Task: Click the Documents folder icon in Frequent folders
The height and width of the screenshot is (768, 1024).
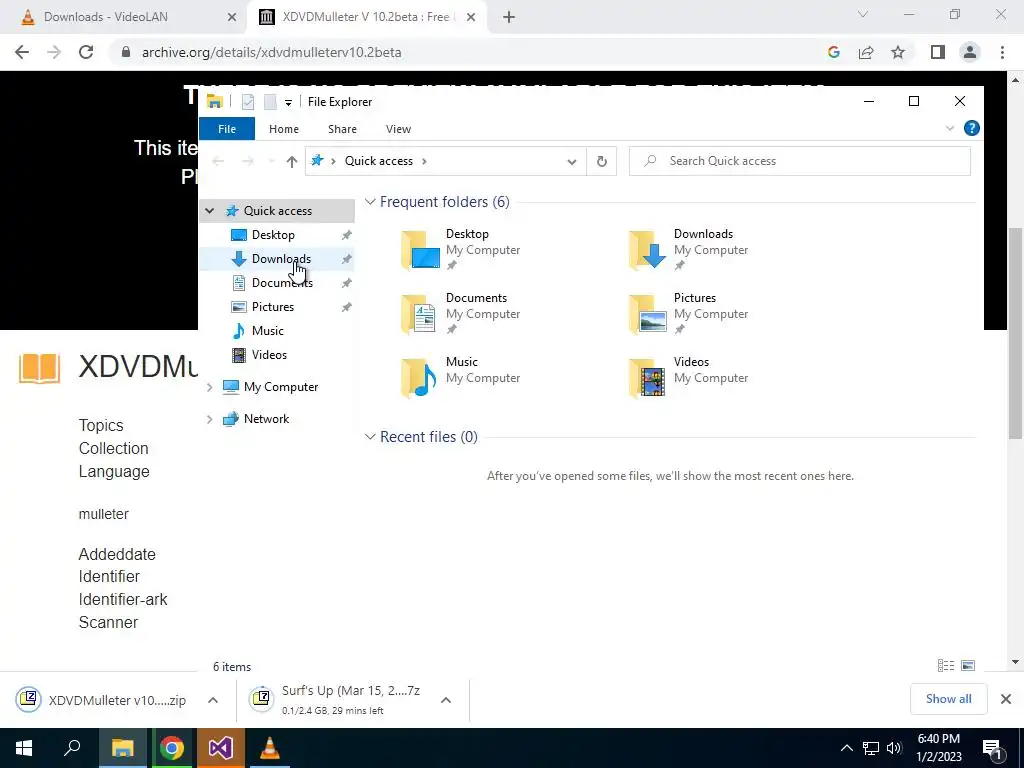Action: (x=420, y=314)
